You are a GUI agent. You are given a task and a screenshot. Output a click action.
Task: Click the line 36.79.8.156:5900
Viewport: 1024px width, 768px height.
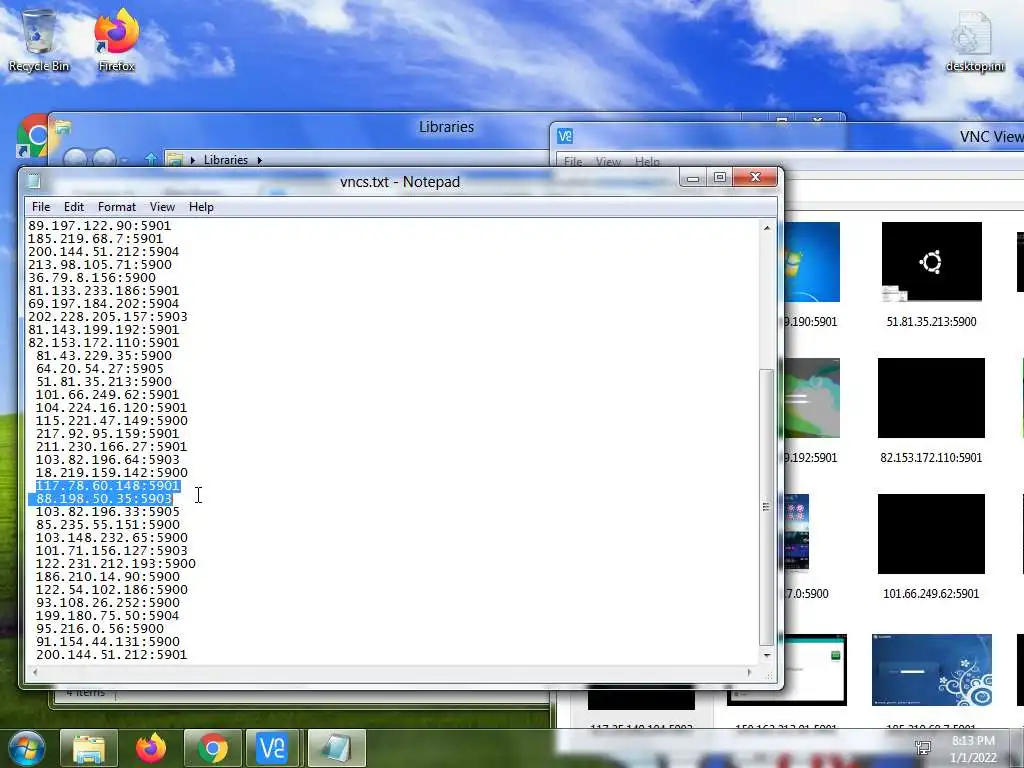[x=92, y=278]
